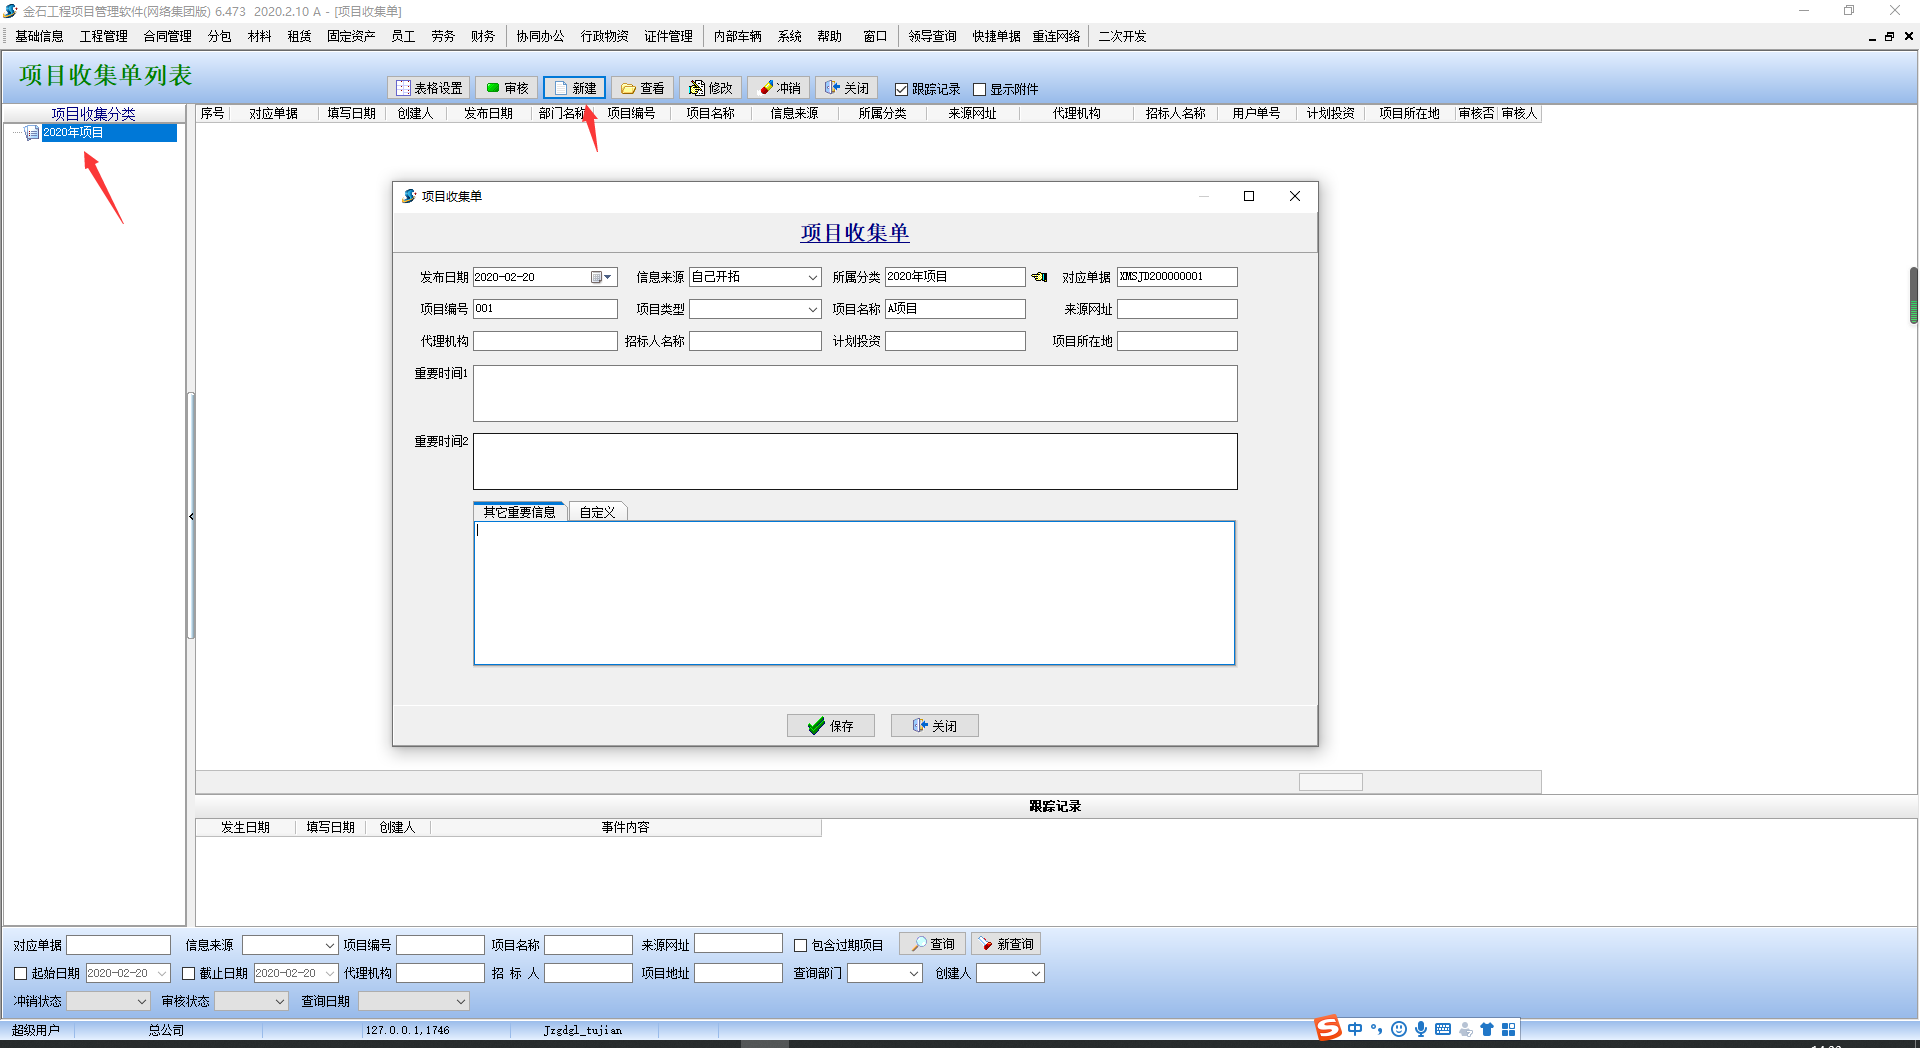This screenshot has height=1048, width=1920.
Task: Click the horizontal scrollbar thumb below the list
Action: click(x=1330, y=782)
